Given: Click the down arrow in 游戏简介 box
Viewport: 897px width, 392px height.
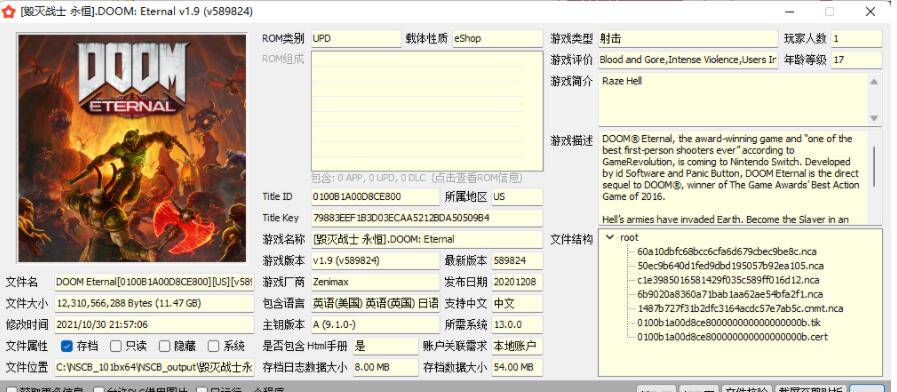Looking at the screenshot, I should pyautogui.click(x=874, y=118).
